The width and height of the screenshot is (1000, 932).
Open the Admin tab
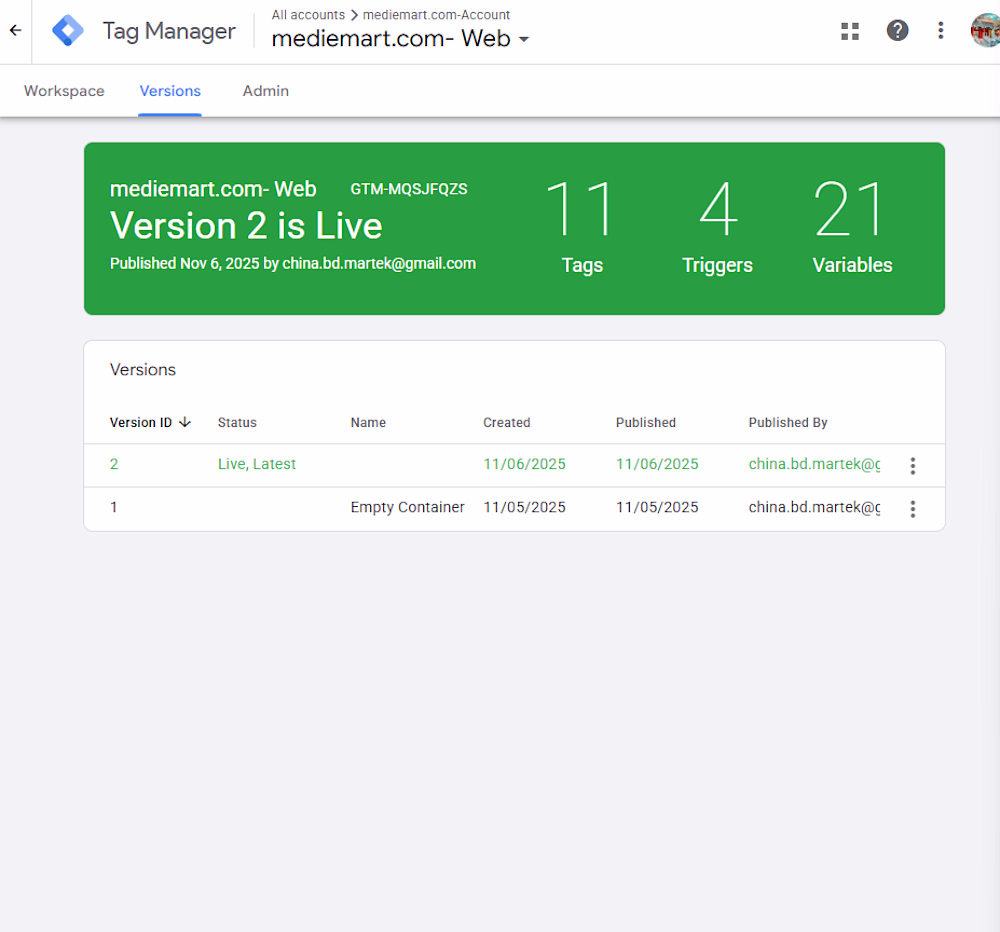coord(265,91)
